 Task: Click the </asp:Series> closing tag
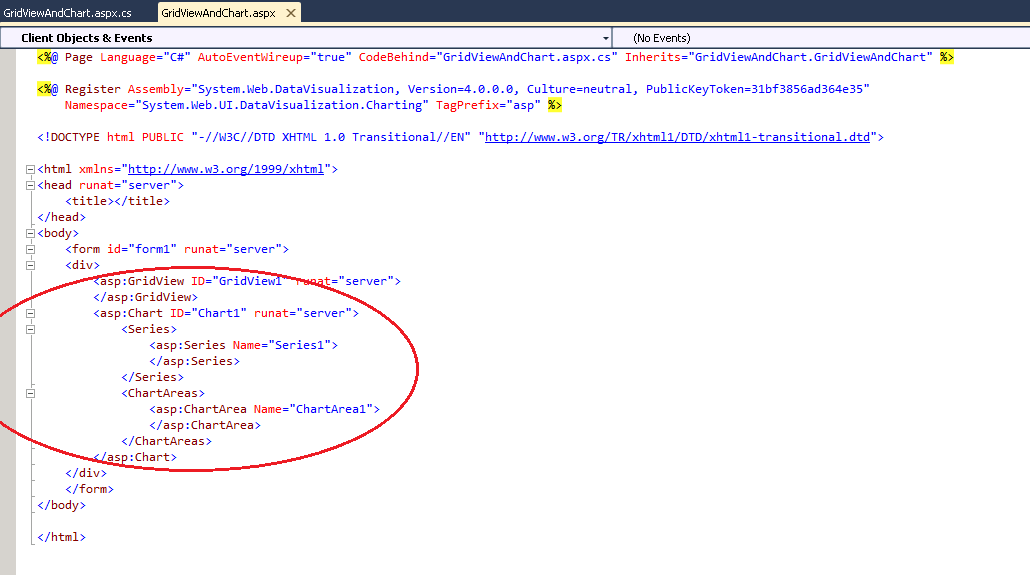pyautogui.click(x=194, y=361)
